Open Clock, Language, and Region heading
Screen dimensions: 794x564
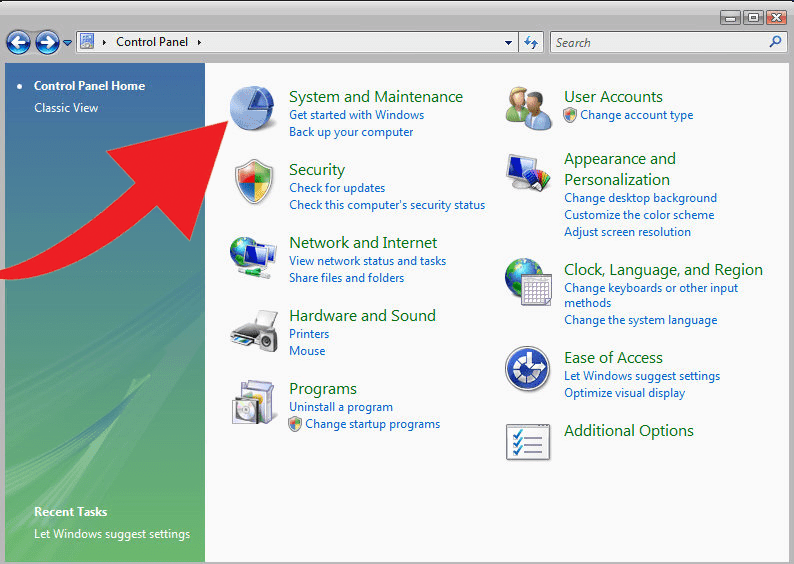663,270
